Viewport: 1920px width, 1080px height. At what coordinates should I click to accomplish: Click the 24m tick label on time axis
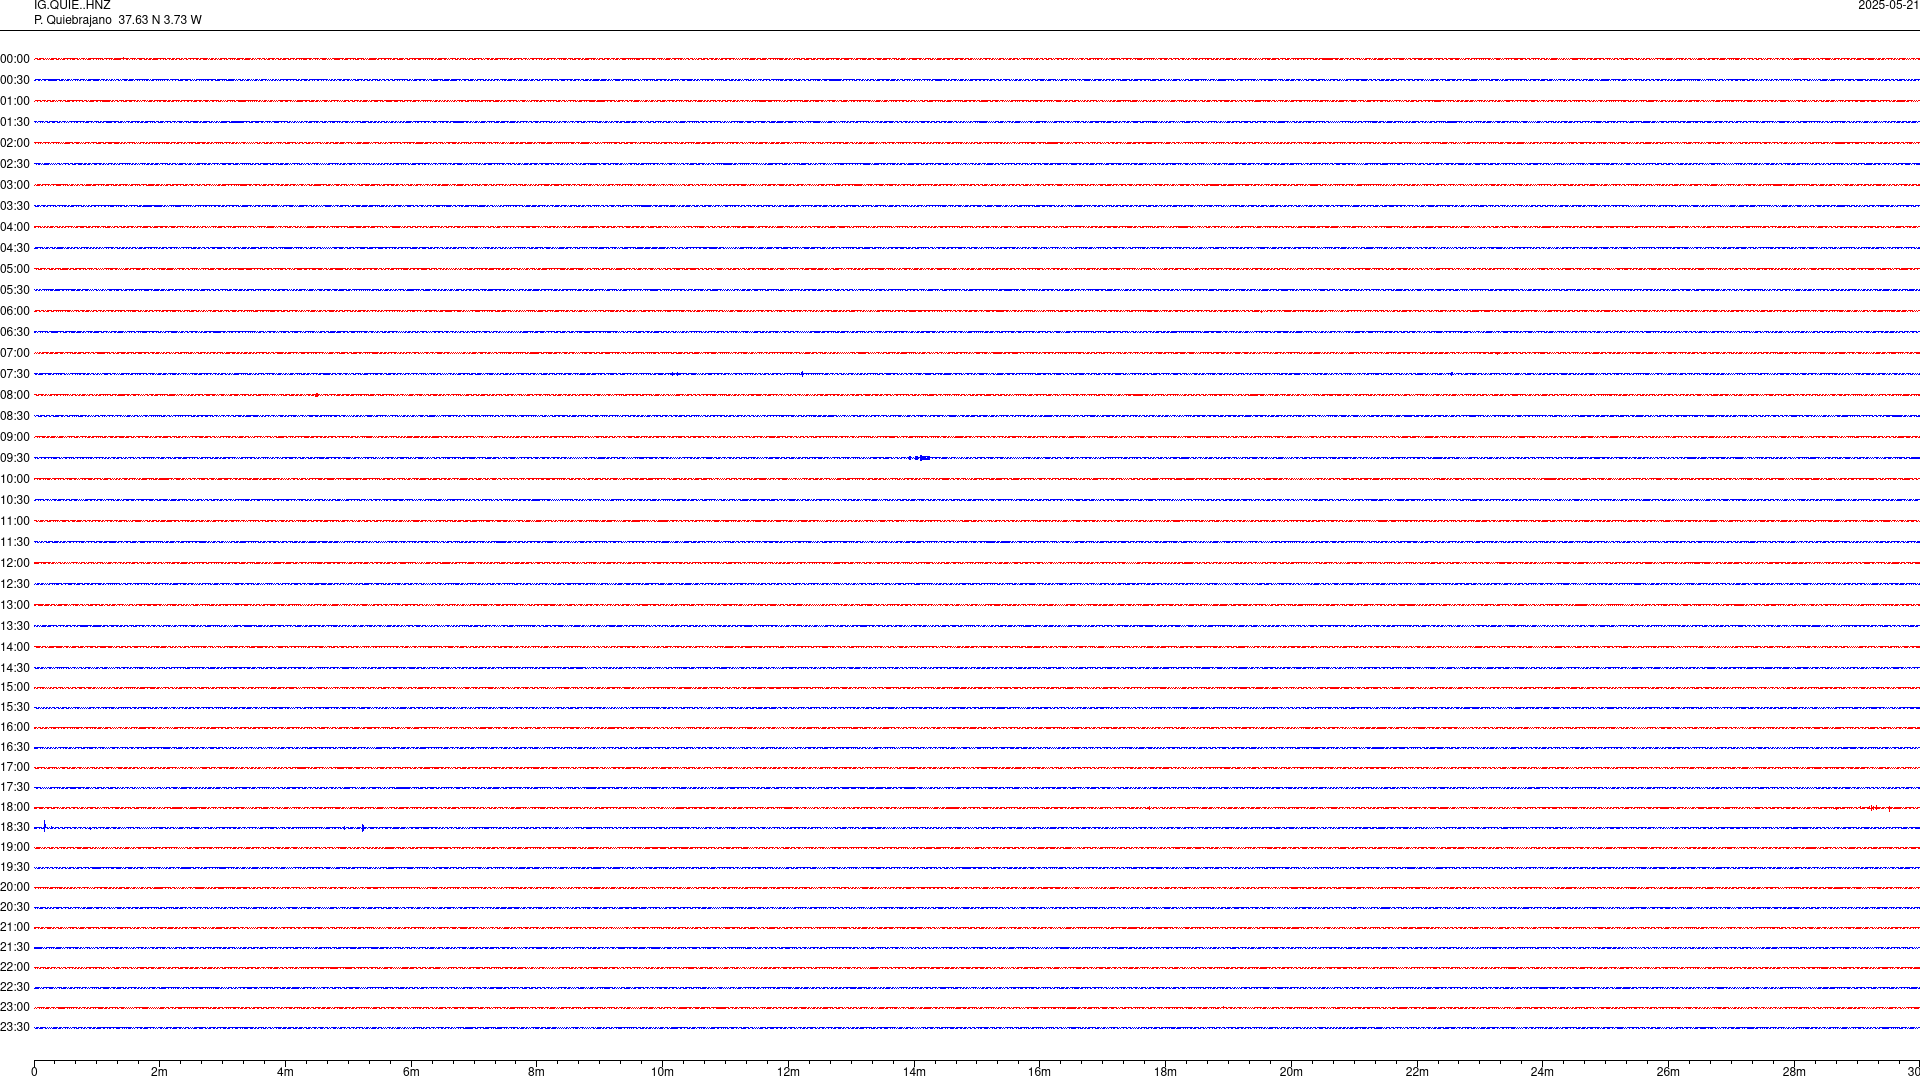(1542, 1072)
